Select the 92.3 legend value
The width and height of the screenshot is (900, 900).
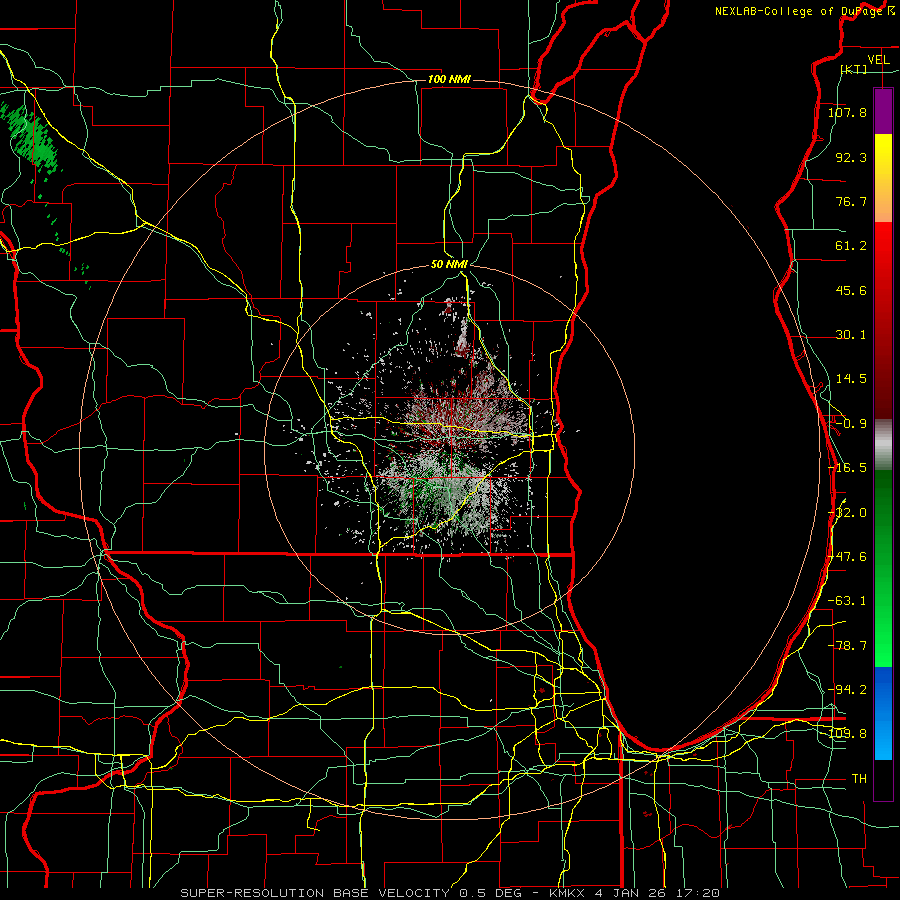851,157
